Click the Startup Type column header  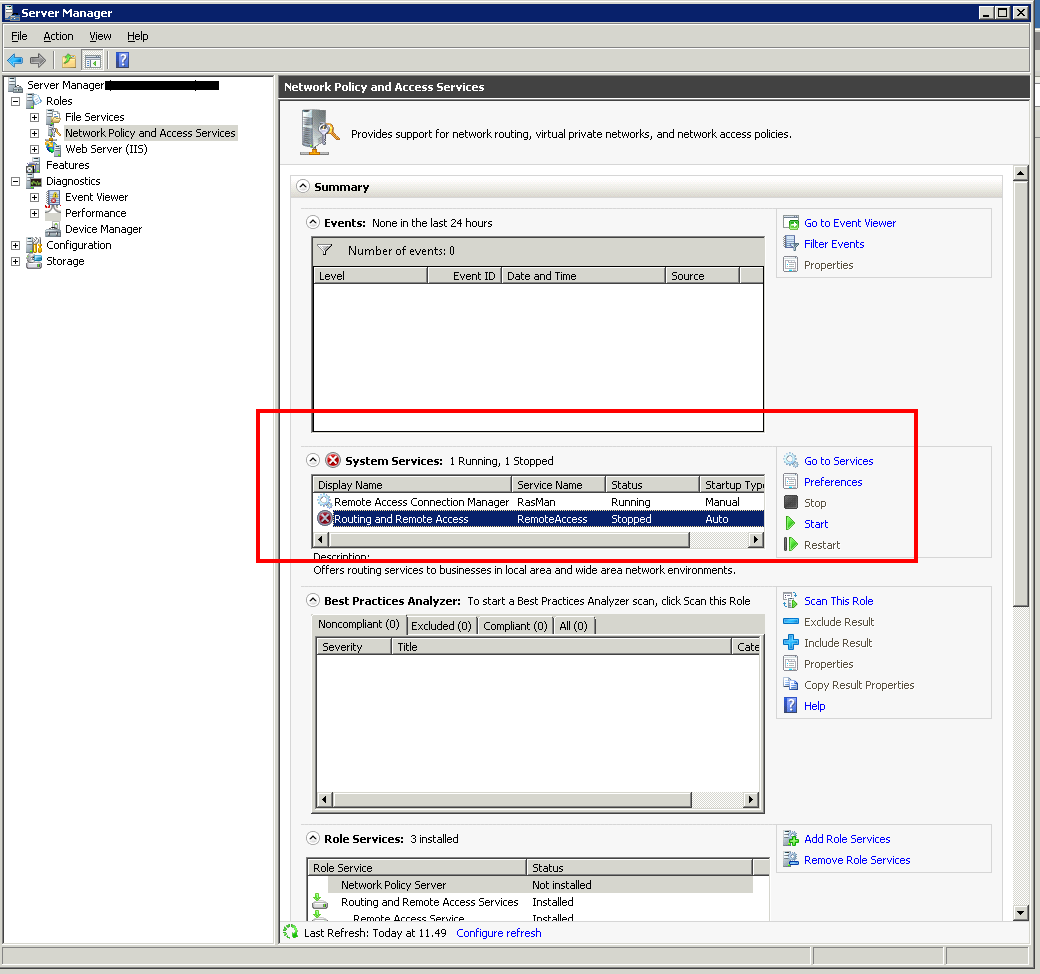pyautogui.click(x=732, y=484)
